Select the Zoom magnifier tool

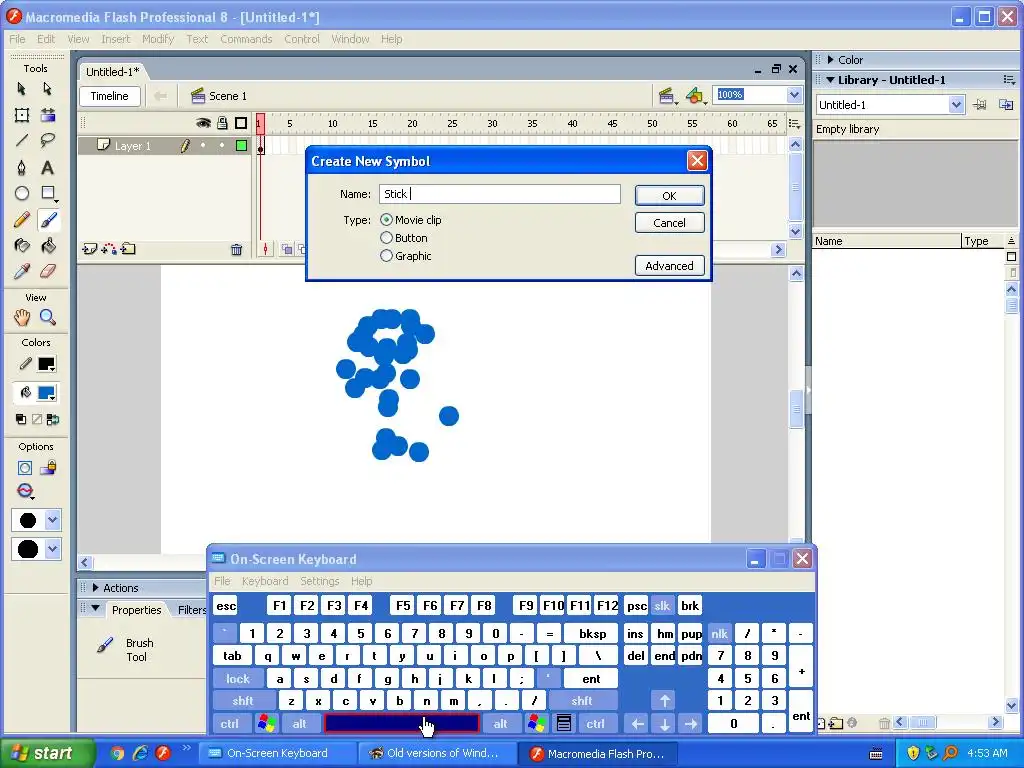48,318
